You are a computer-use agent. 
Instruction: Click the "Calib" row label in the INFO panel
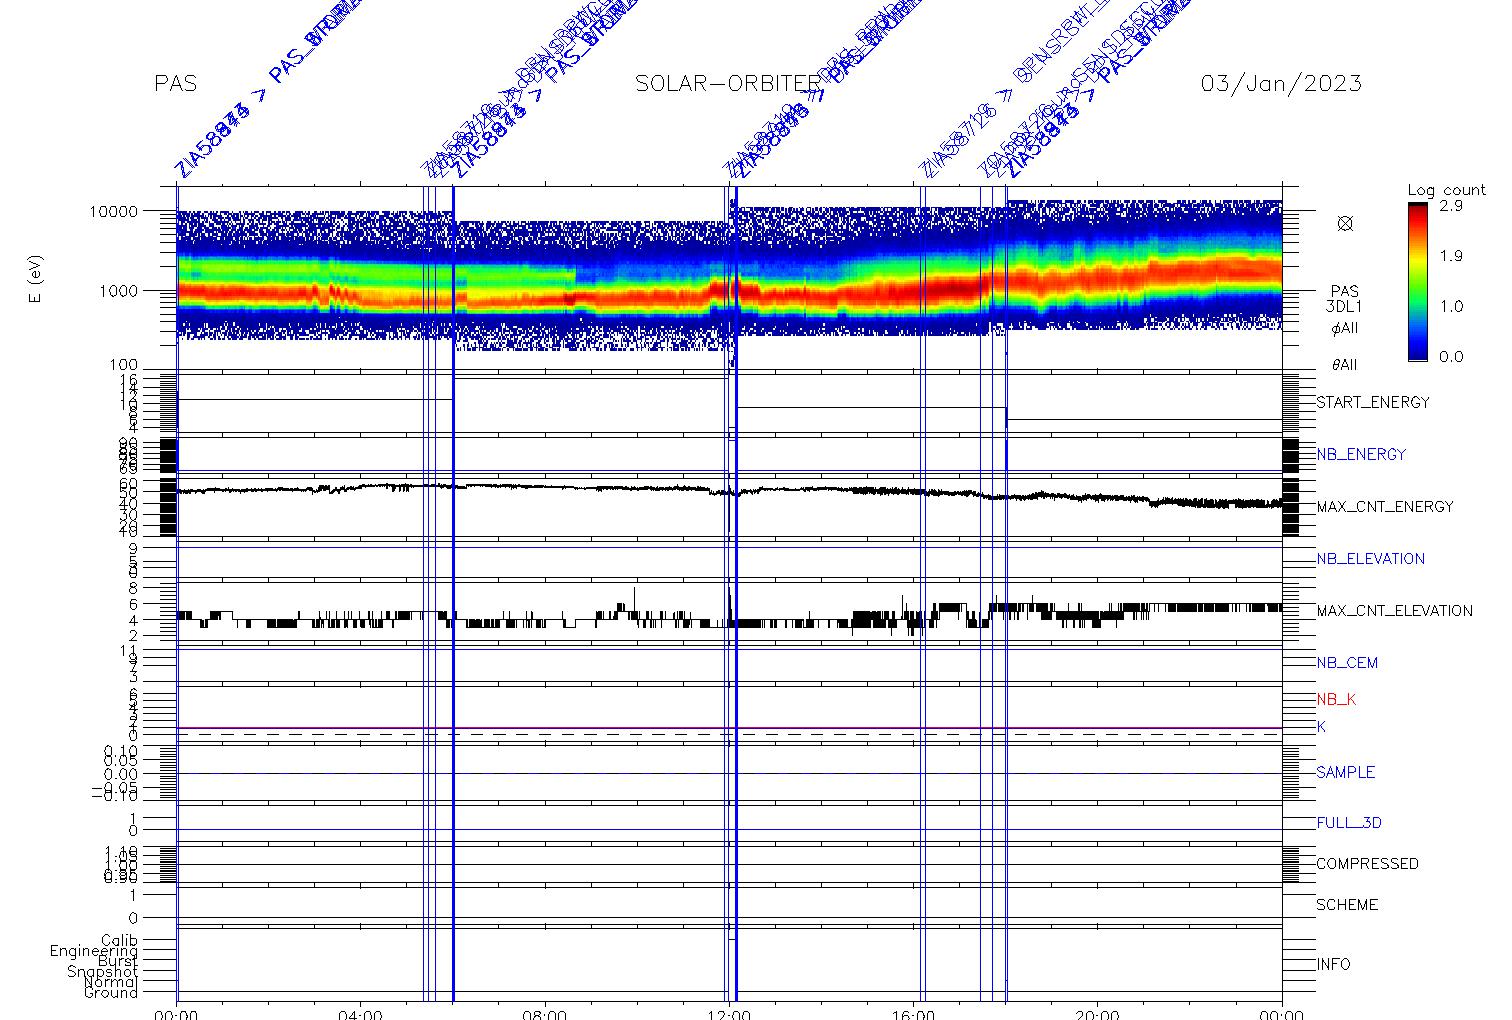point(119,941)
